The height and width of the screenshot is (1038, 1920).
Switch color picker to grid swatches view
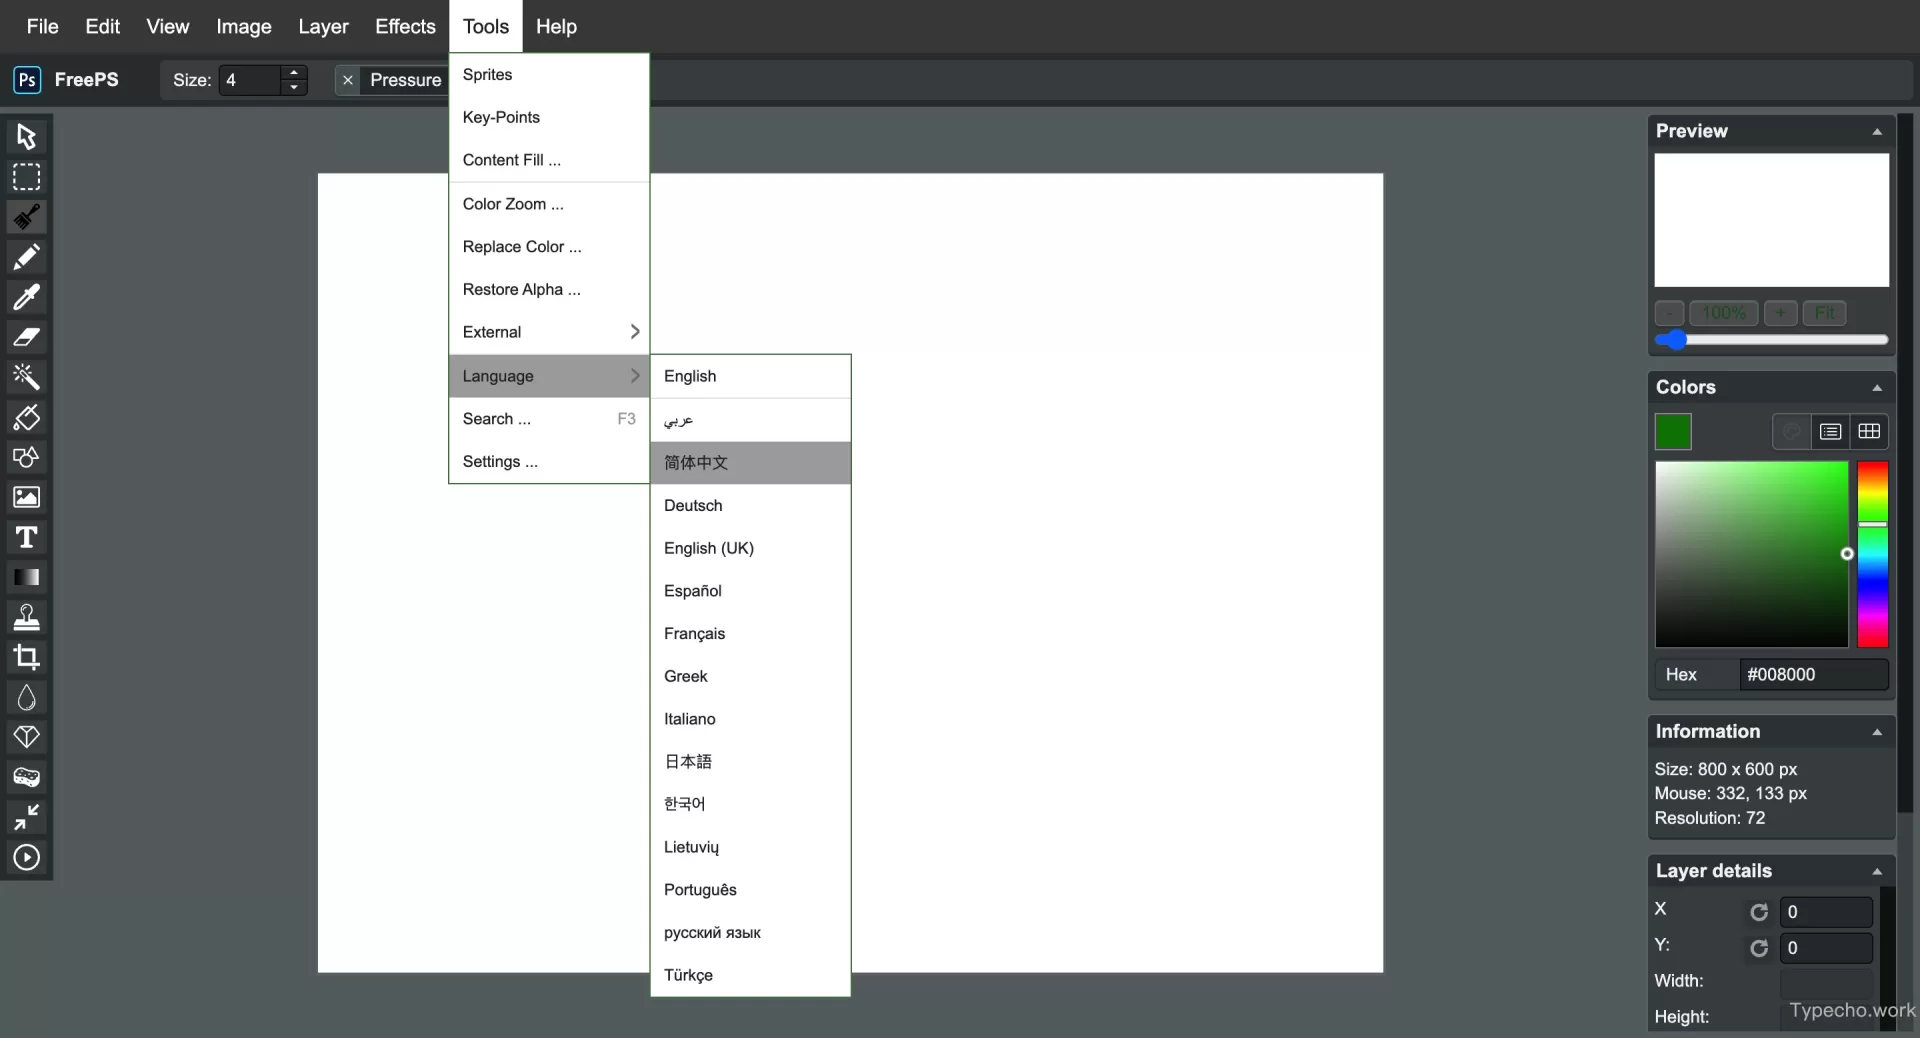1868,431
